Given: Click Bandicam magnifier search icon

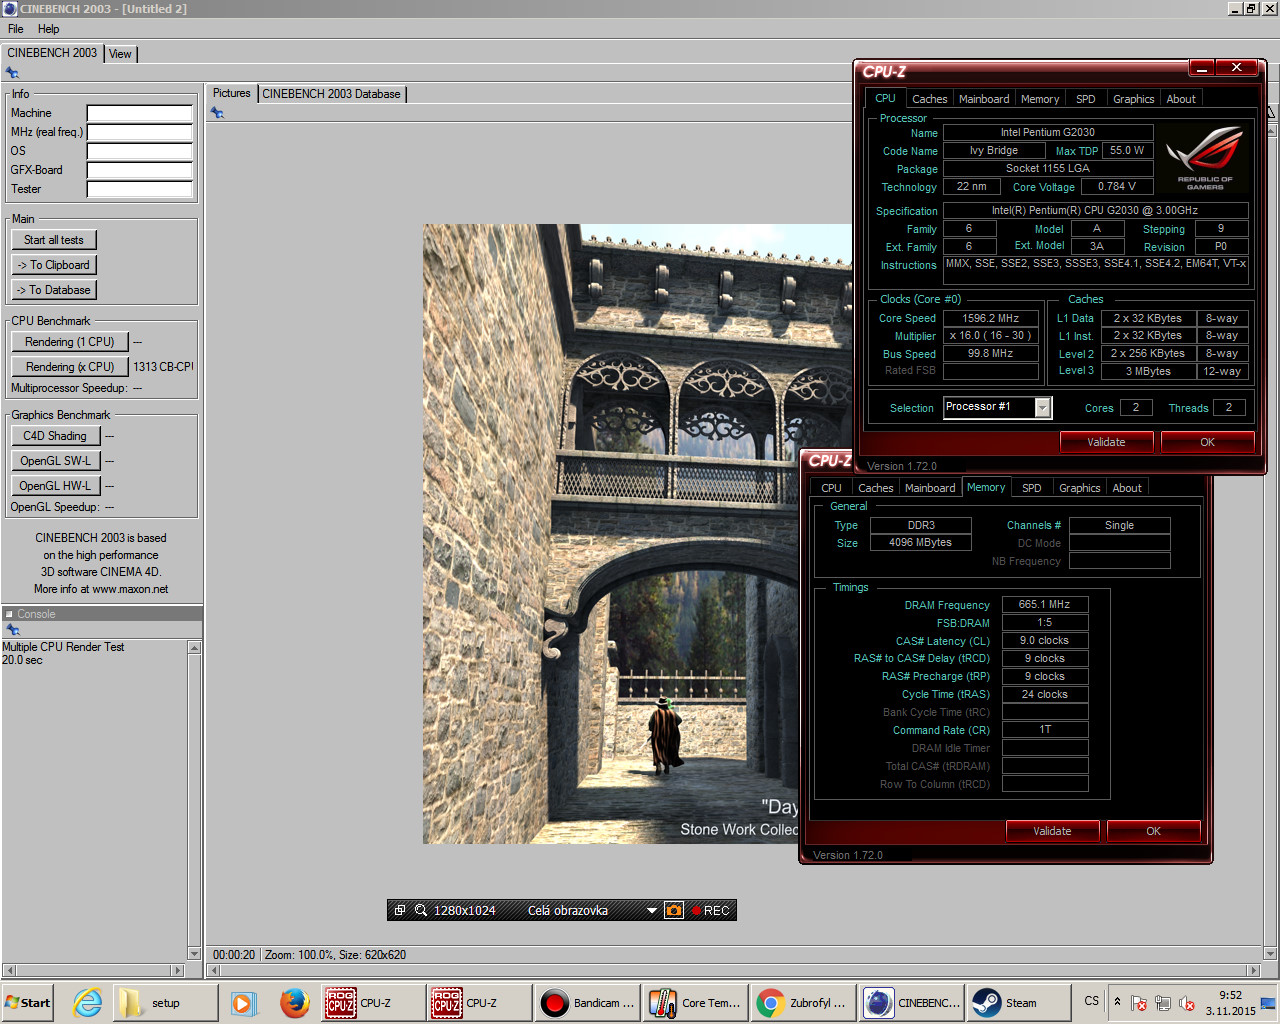Looking at the screenshot, I should click(421, 910).
